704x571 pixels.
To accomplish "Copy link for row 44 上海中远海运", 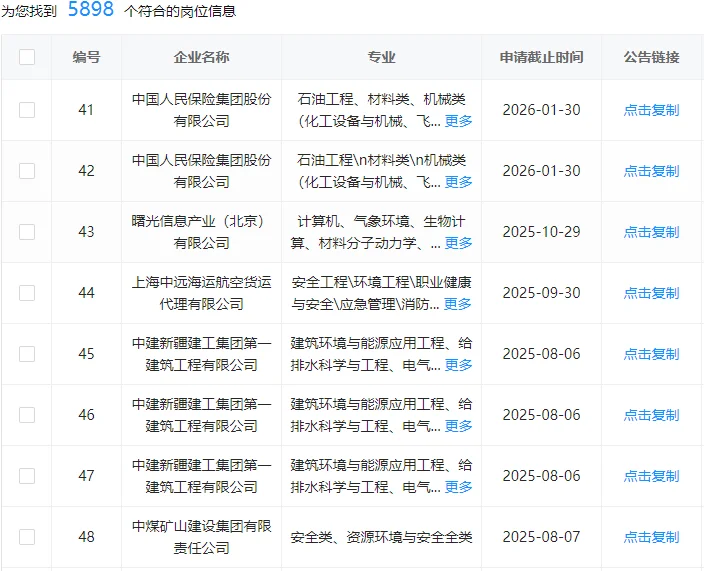I will click(x=651, y=293).
